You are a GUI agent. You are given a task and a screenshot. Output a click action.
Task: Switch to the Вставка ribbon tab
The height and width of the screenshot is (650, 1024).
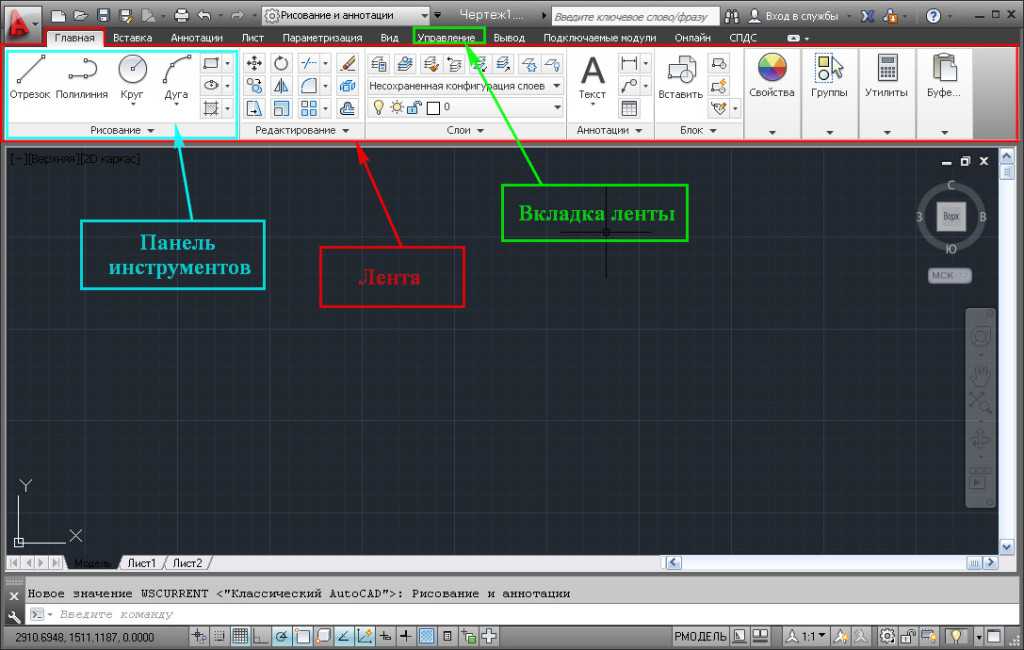pyautogui.click(x=132, y=38)
